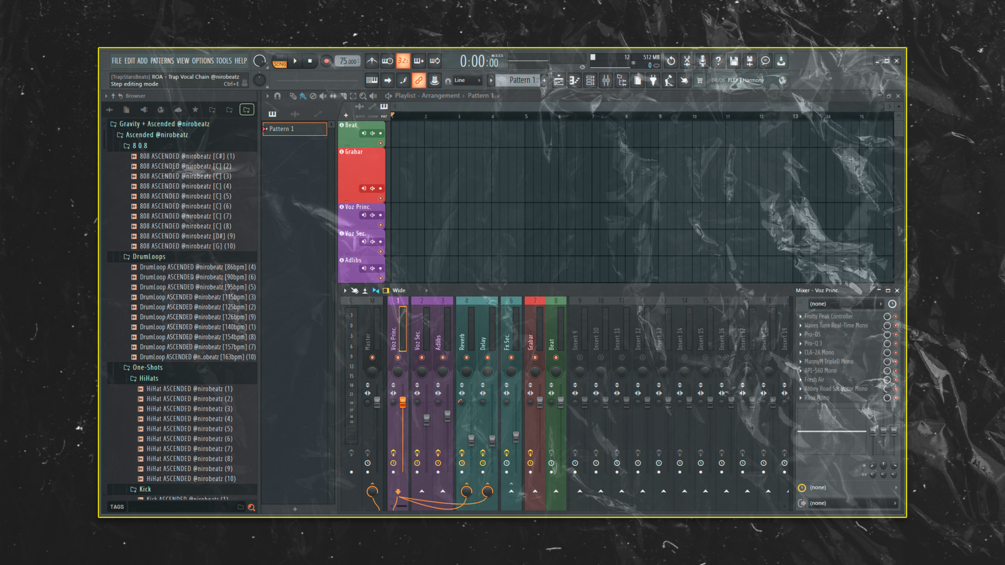Toggle the 3-2-1 countdown before recording
1005x565 pixels.
[403, 61]
